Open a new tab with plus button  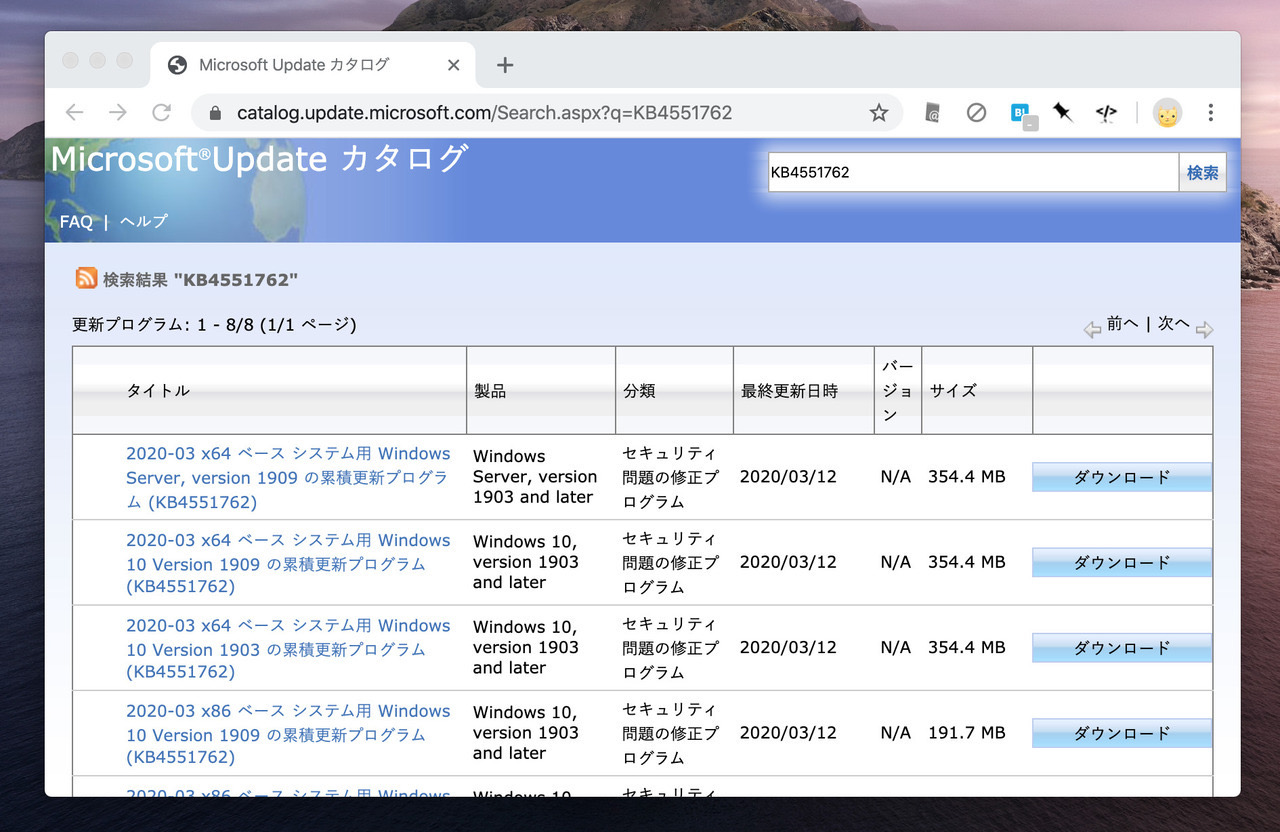point(505,65)
